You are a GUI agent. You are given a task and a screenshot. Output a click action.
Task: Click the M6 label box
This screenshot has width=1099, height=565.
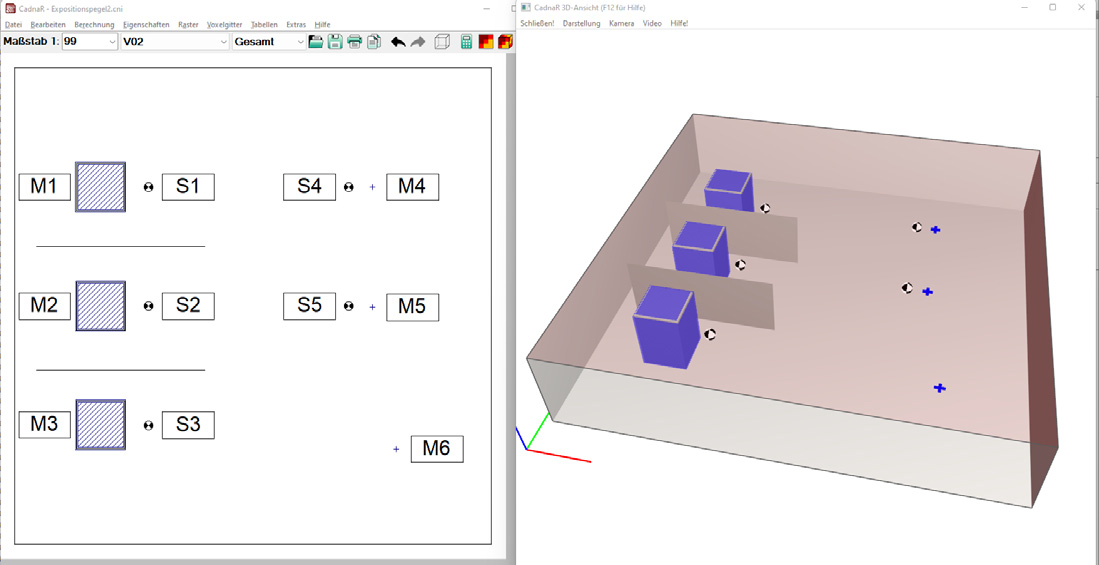coord(437,449)
